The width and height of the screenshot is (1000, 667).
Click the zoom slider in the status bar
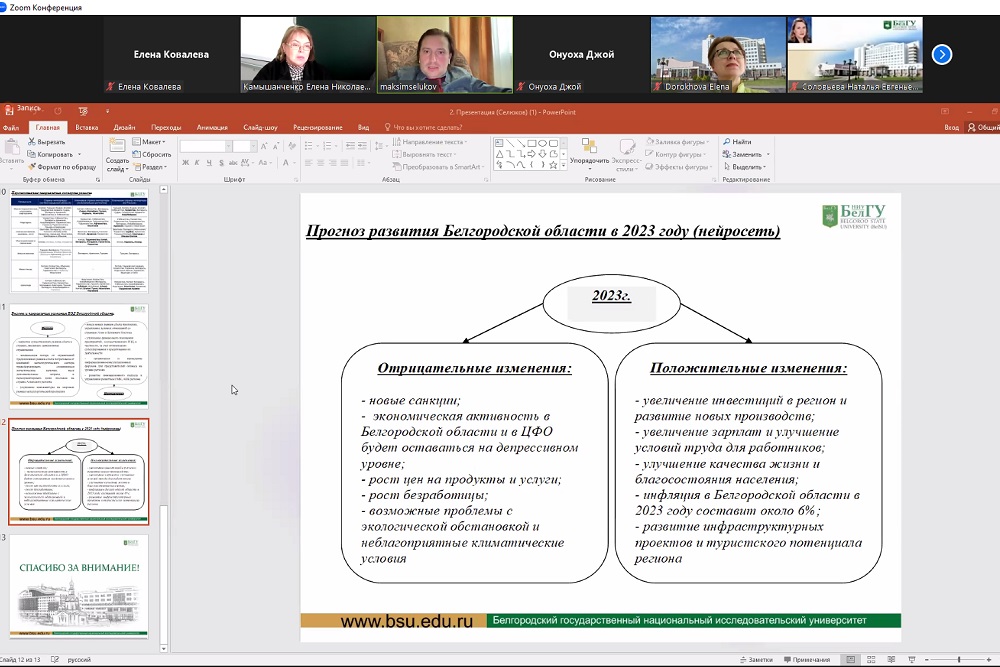pos(960,660)
